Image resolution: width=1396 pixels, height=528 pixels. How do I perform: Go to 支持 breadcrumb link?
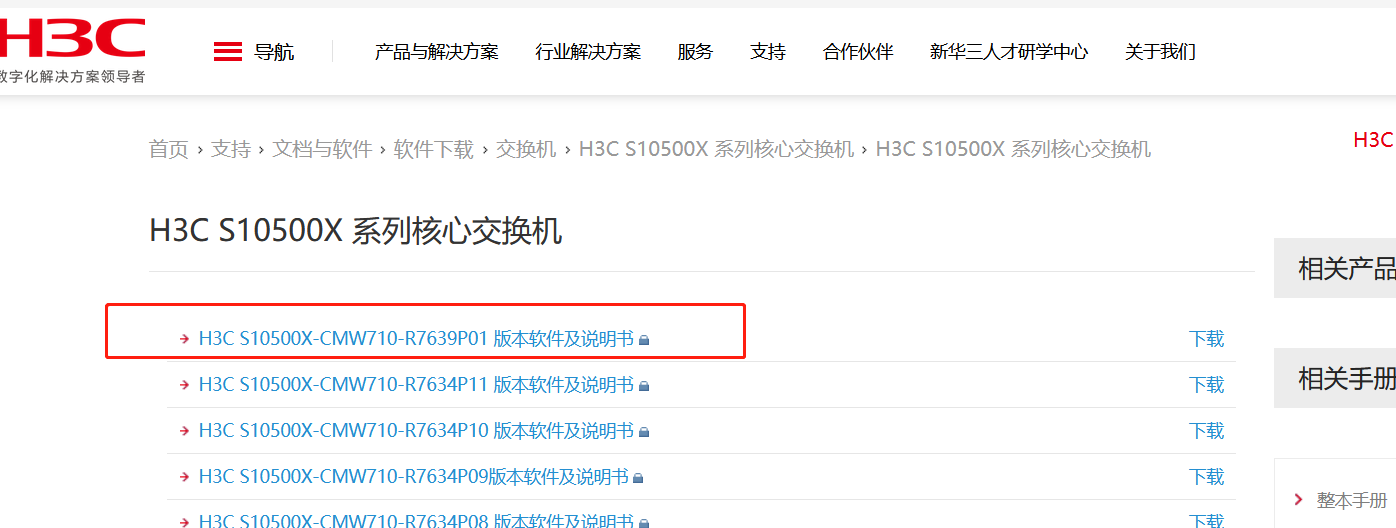click(x=231, y=149)
